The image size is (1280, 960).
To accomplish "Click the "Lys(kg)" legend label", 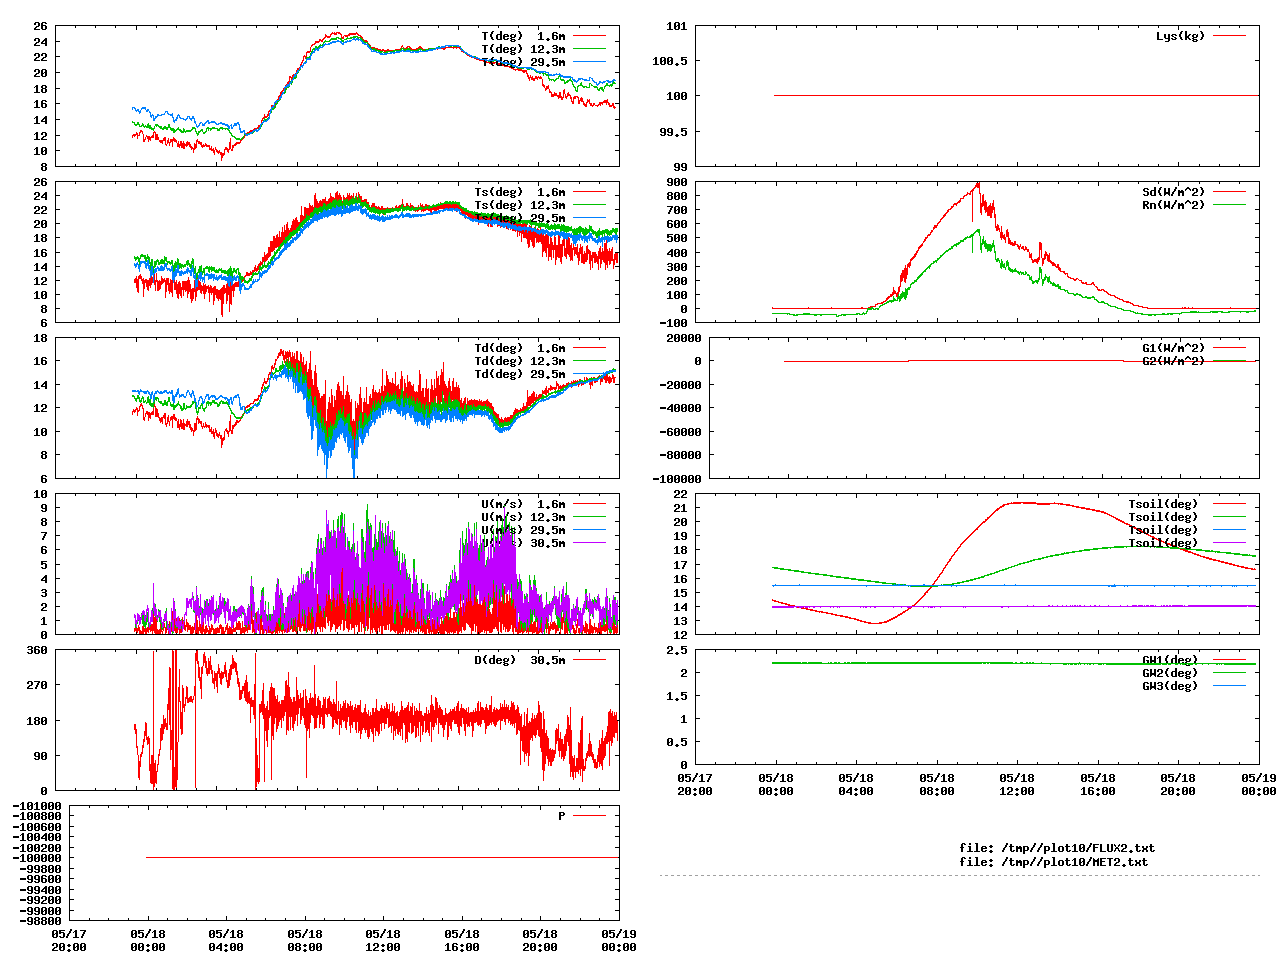I will click(1181, 36).
